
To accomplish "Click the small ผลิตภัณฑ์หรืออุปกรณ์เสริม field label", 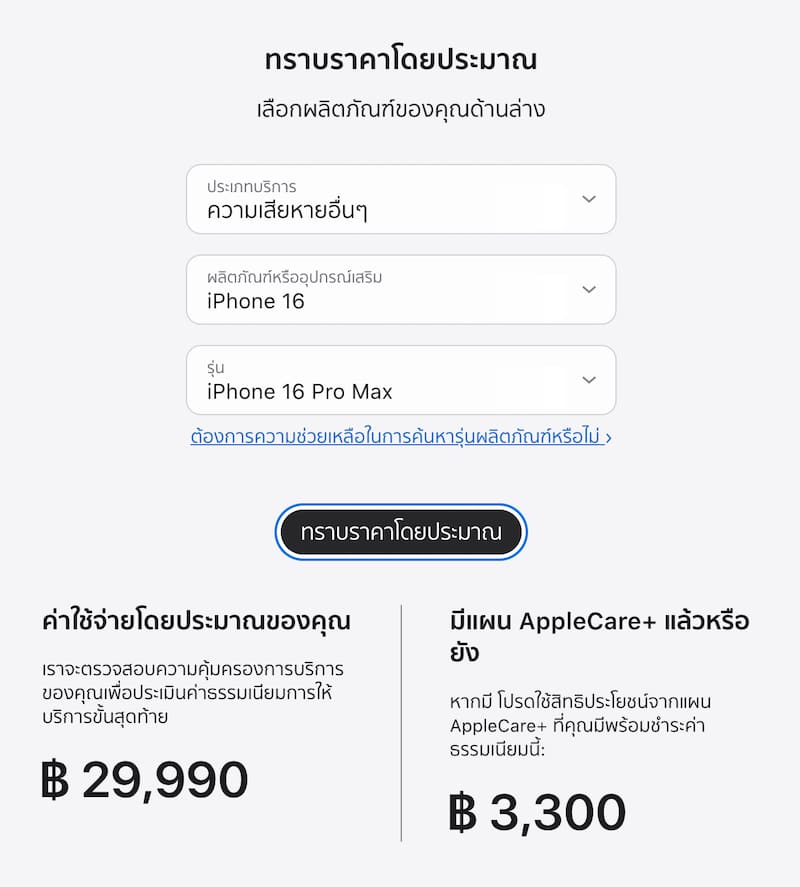I will coord(294,277).
